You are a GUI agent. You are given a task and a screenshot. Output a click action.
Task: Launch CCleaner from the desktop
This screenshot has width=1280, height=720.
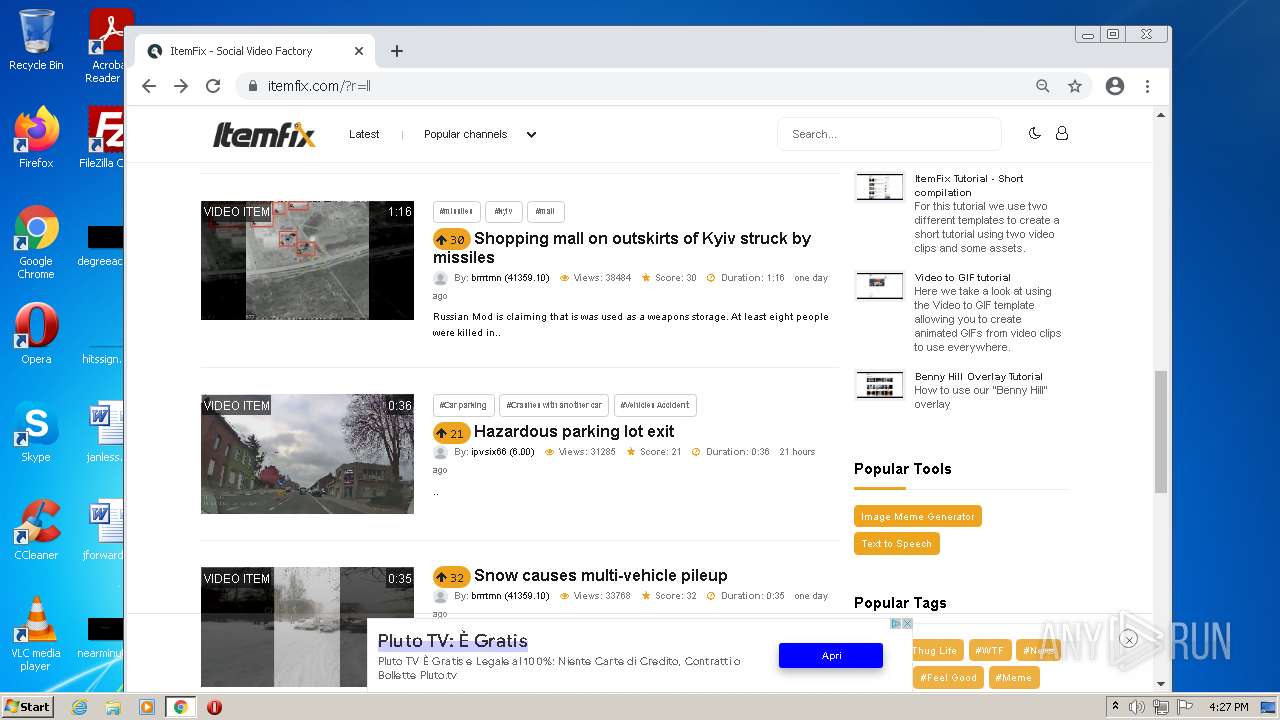[36, 529]
